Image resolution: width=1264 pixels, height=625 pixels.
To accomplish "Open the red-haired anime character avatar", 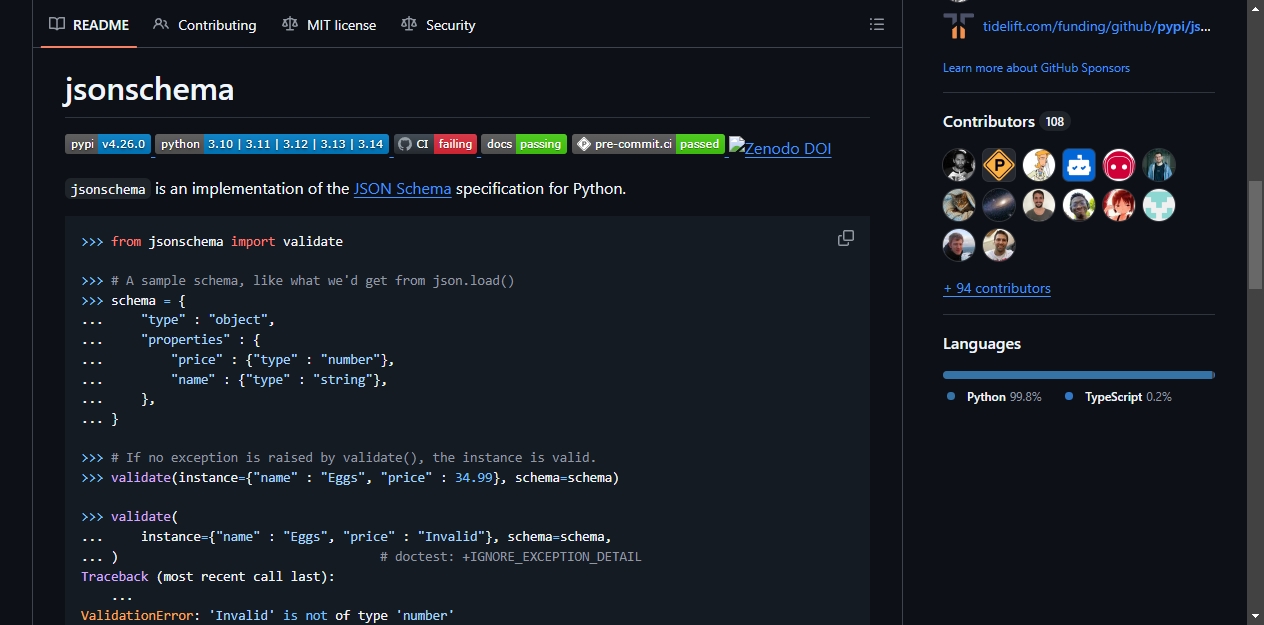I will tap(1119, 205).
